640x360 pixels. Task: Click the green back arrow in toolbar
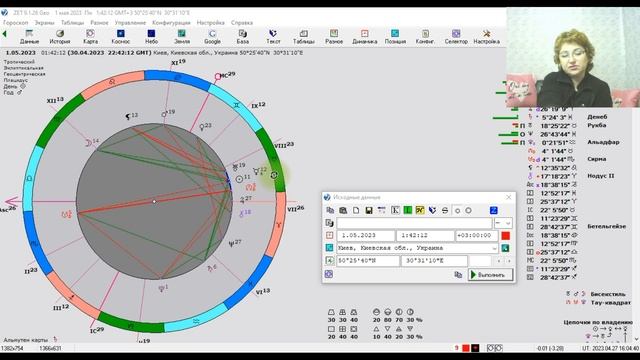point(4,34)
